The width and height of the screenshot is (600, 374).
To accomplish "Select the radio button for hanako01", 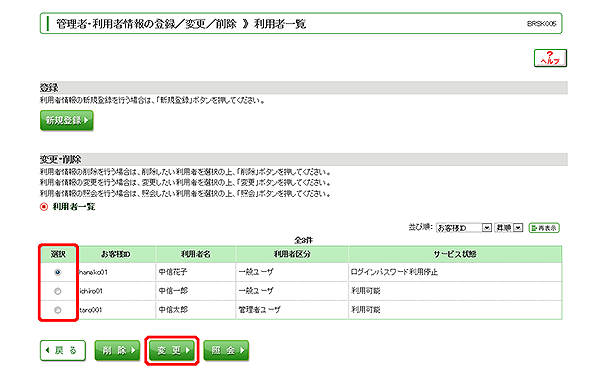I will [58, 272].
